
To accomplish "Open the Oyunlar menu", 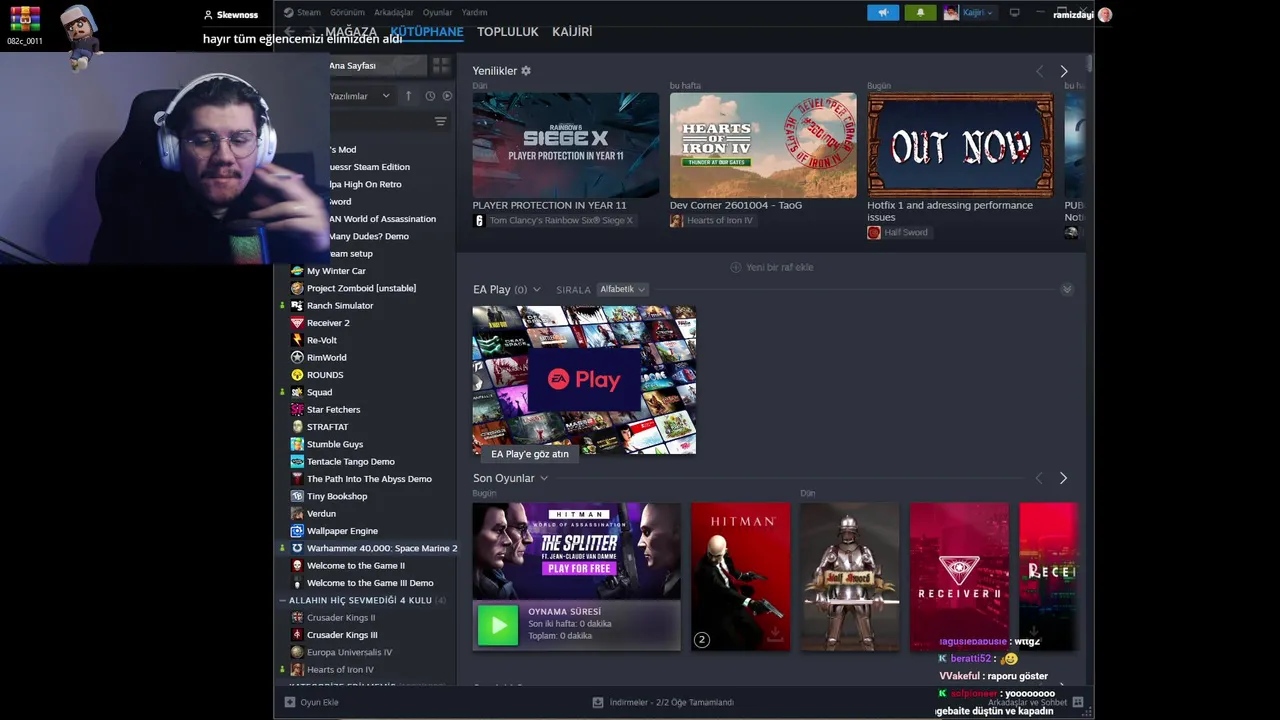I will [437, 13].
